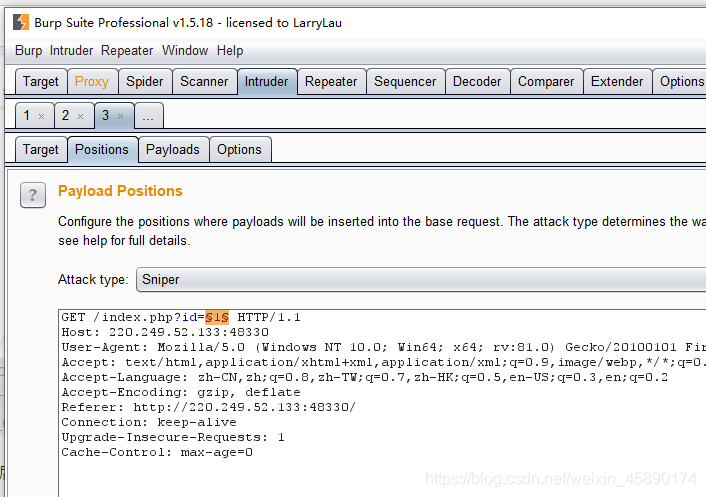Open the Payloads sub-tab
This screenshot has height=497, width=706.
(173, 149)
